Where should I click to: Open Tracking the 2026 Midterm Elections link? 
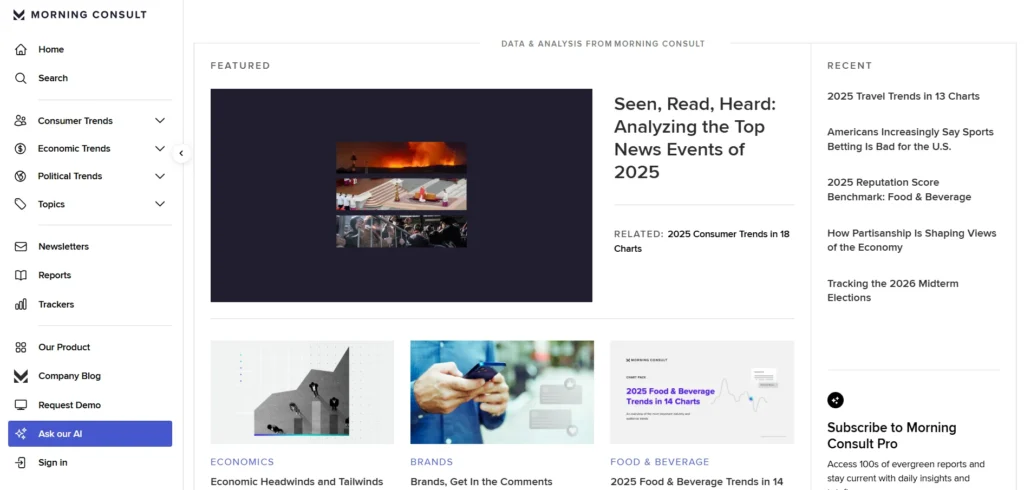892,290
